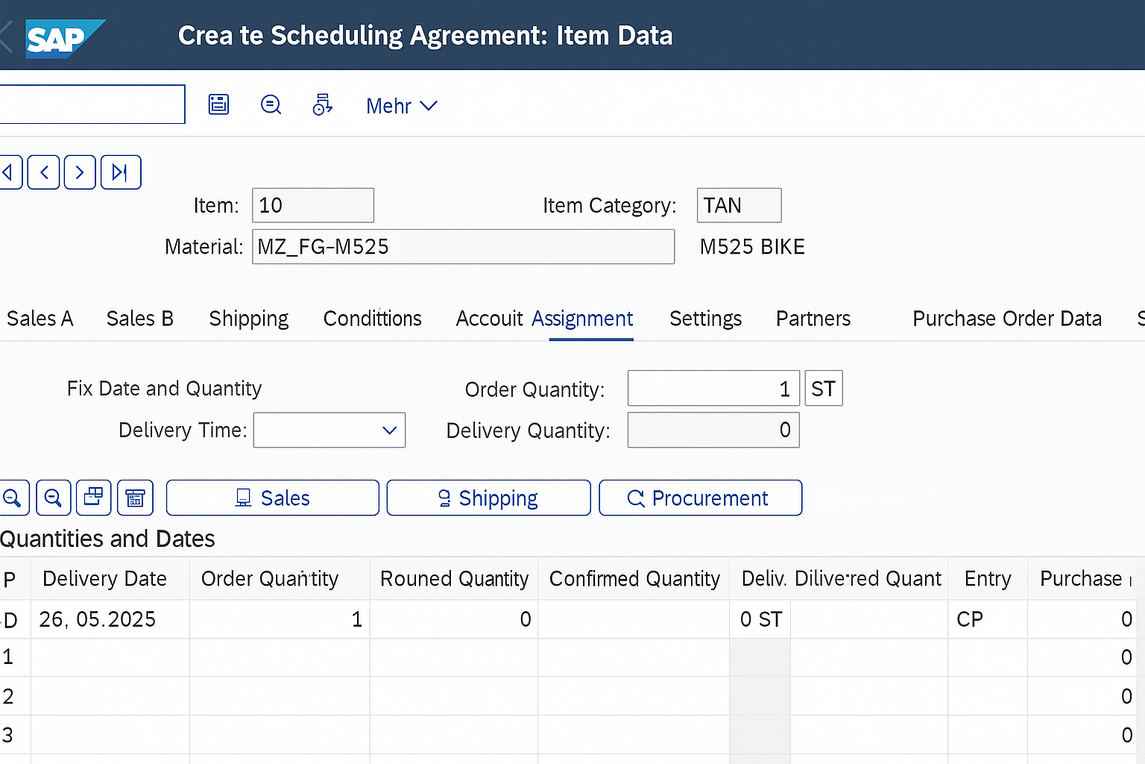Open the Purchase Order Data tab

[x=1007, y=318]
